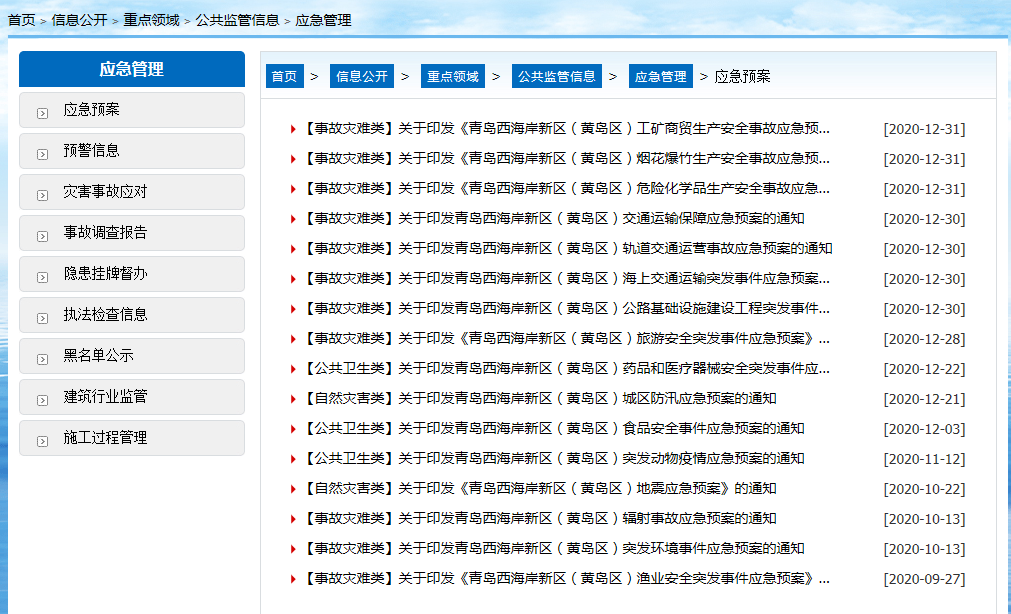Open the blue 重点领域 breadcrumb button
The height and width of the screenshot is (614, 1011).
(452, 77)
